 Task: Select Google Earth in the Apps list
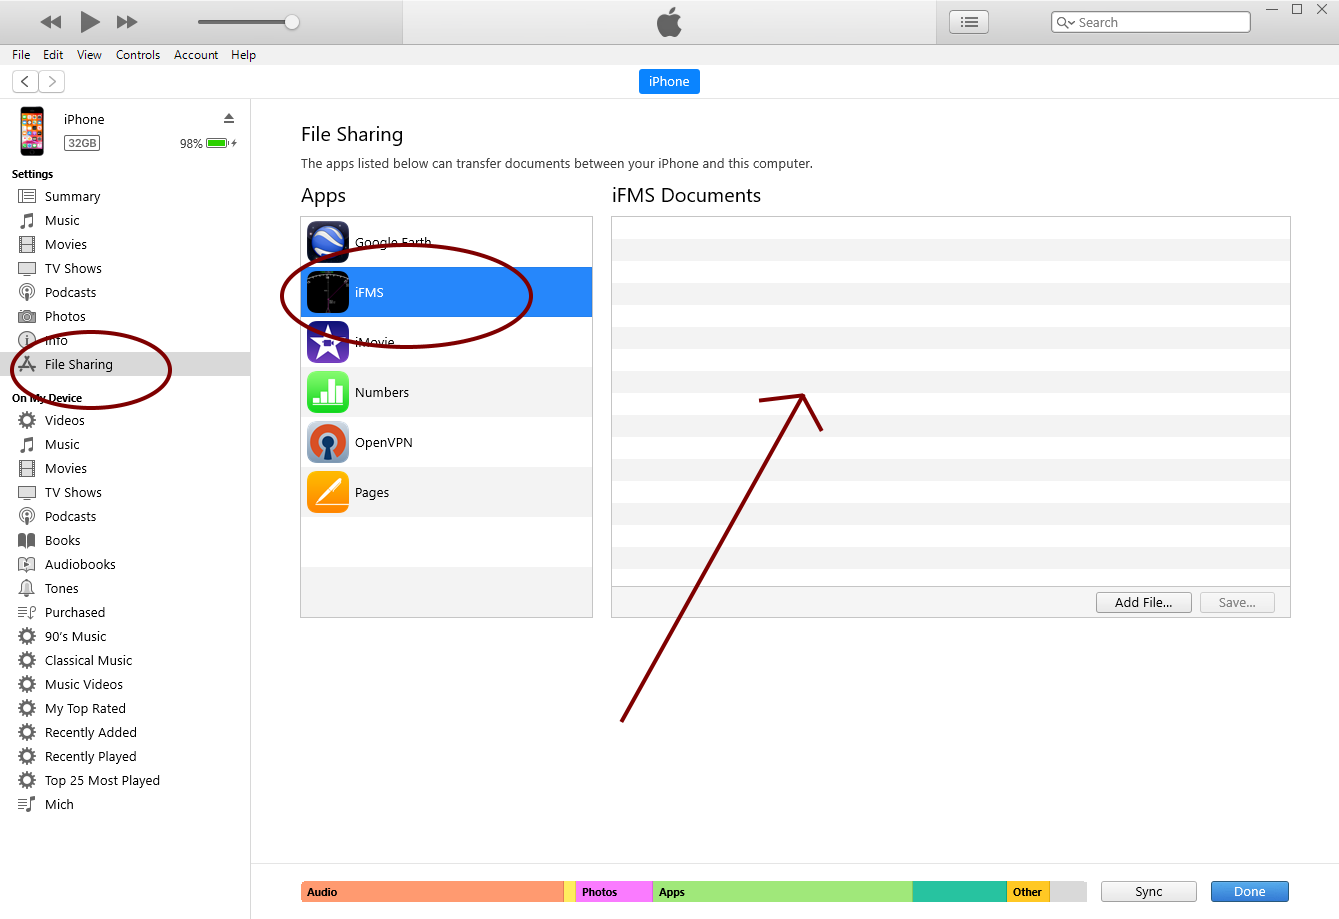click(446, 242)
